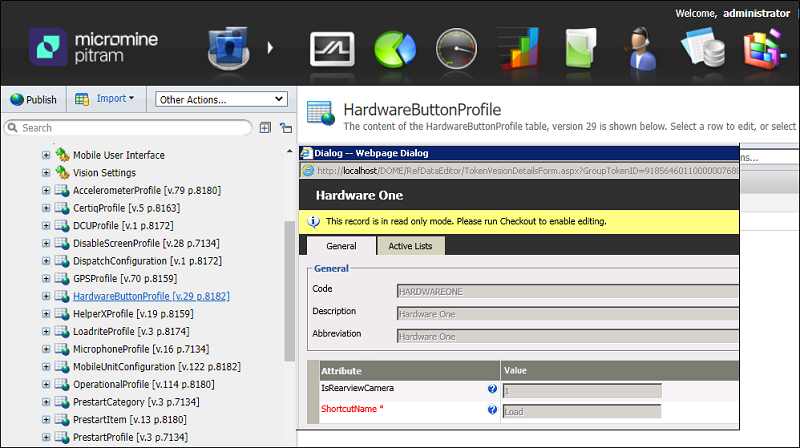Click the help icon beside ShortcutName
Viewport: 800px width, 448px height.
pos(492,410)
